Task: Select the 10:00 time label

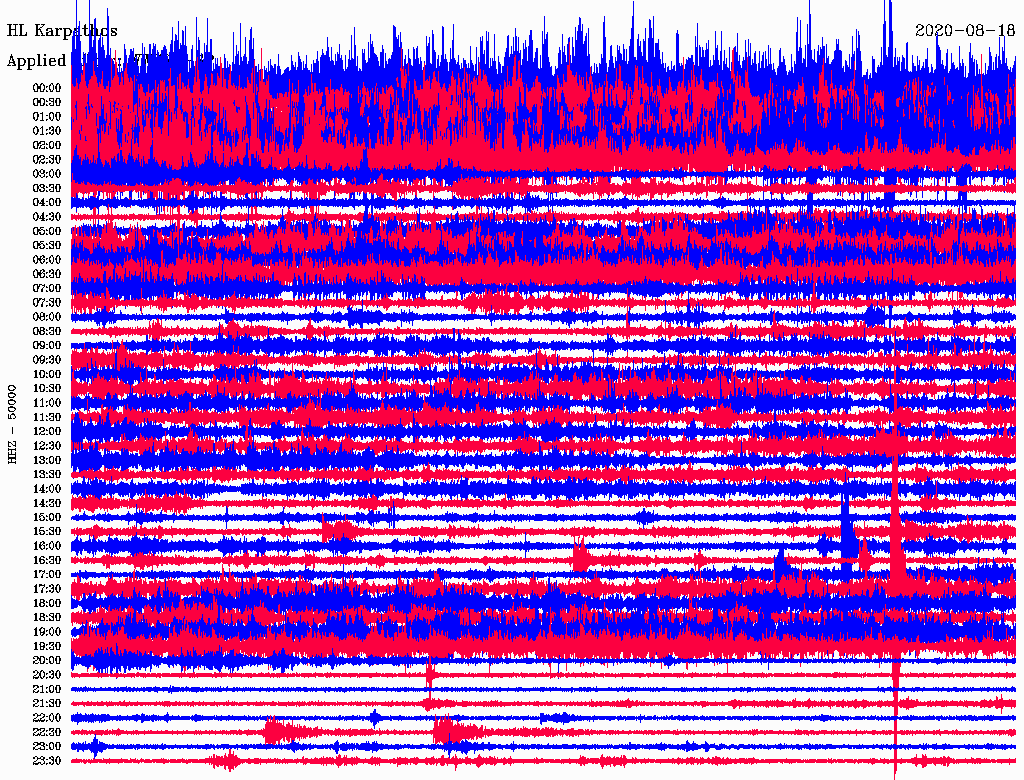Action: pos(47,374)
